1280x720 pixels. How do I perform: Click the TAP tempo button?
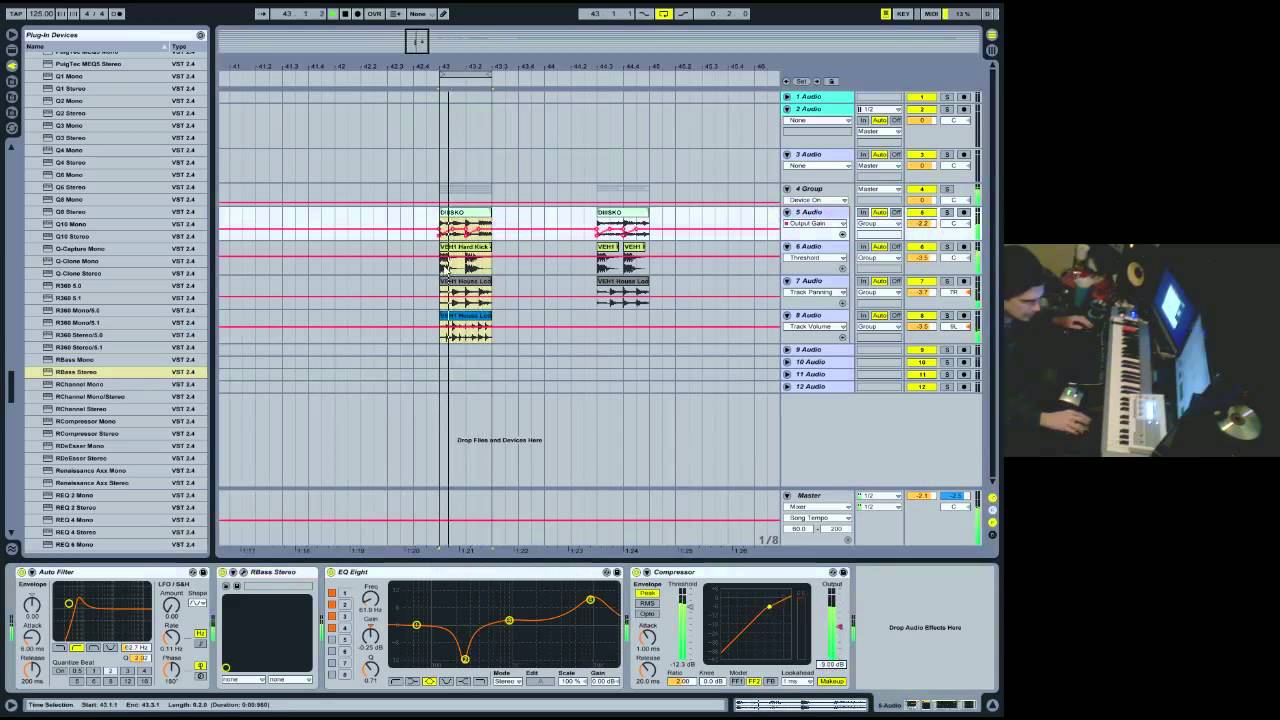pyautogui.click(x=15, y=14)
